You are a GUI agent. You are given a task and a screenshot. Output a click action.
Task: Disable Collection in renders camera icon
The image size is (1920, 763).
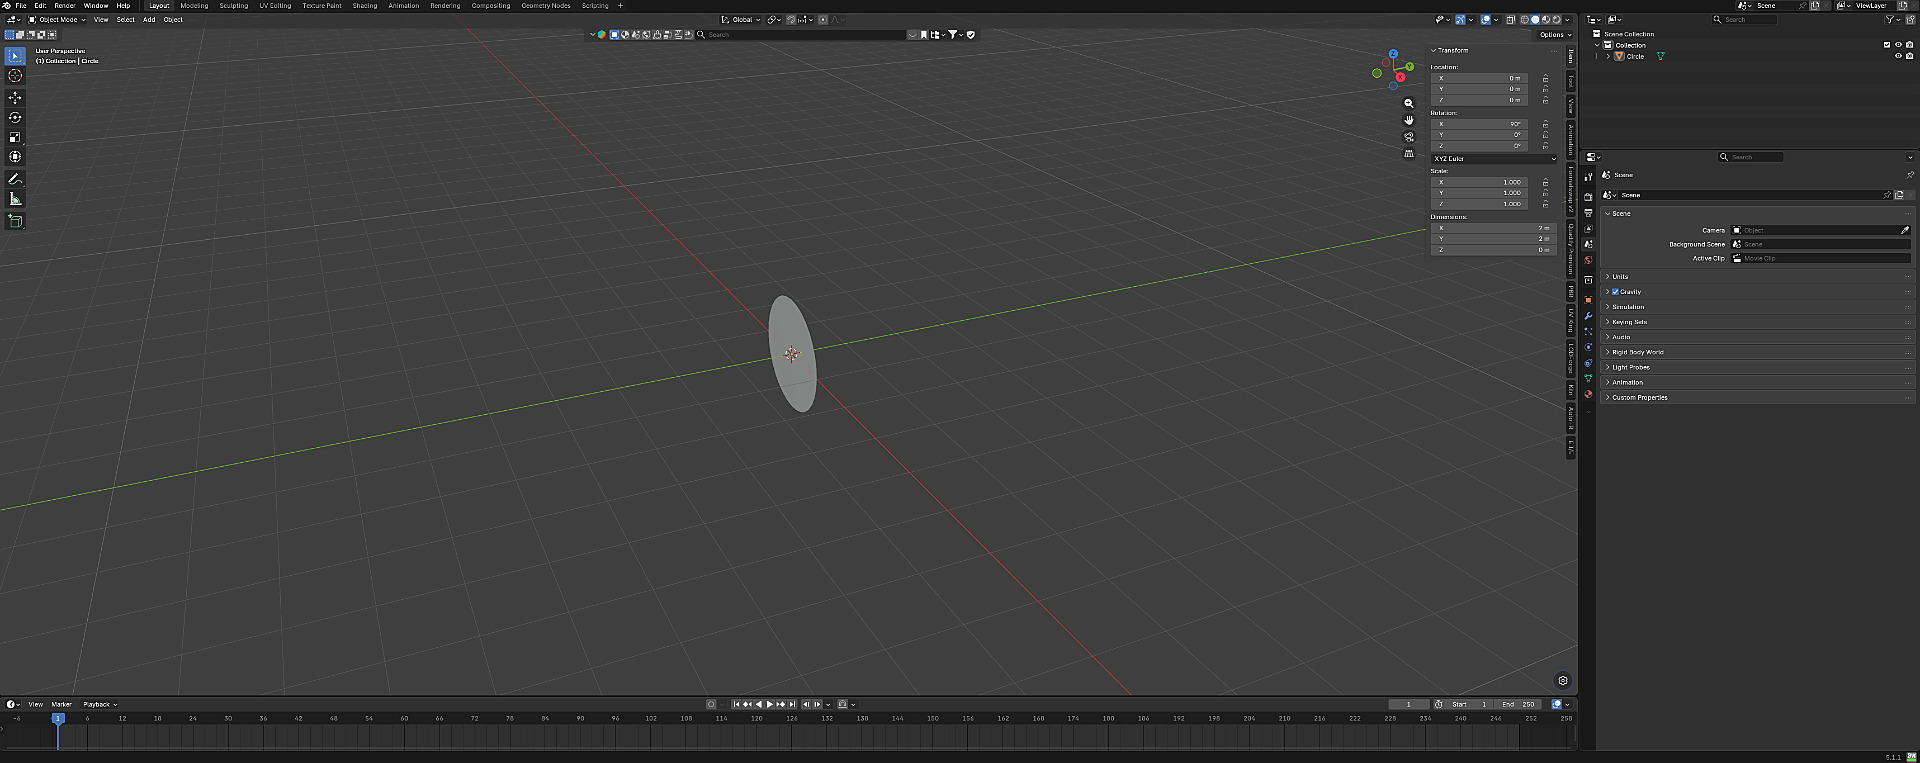1910,45
